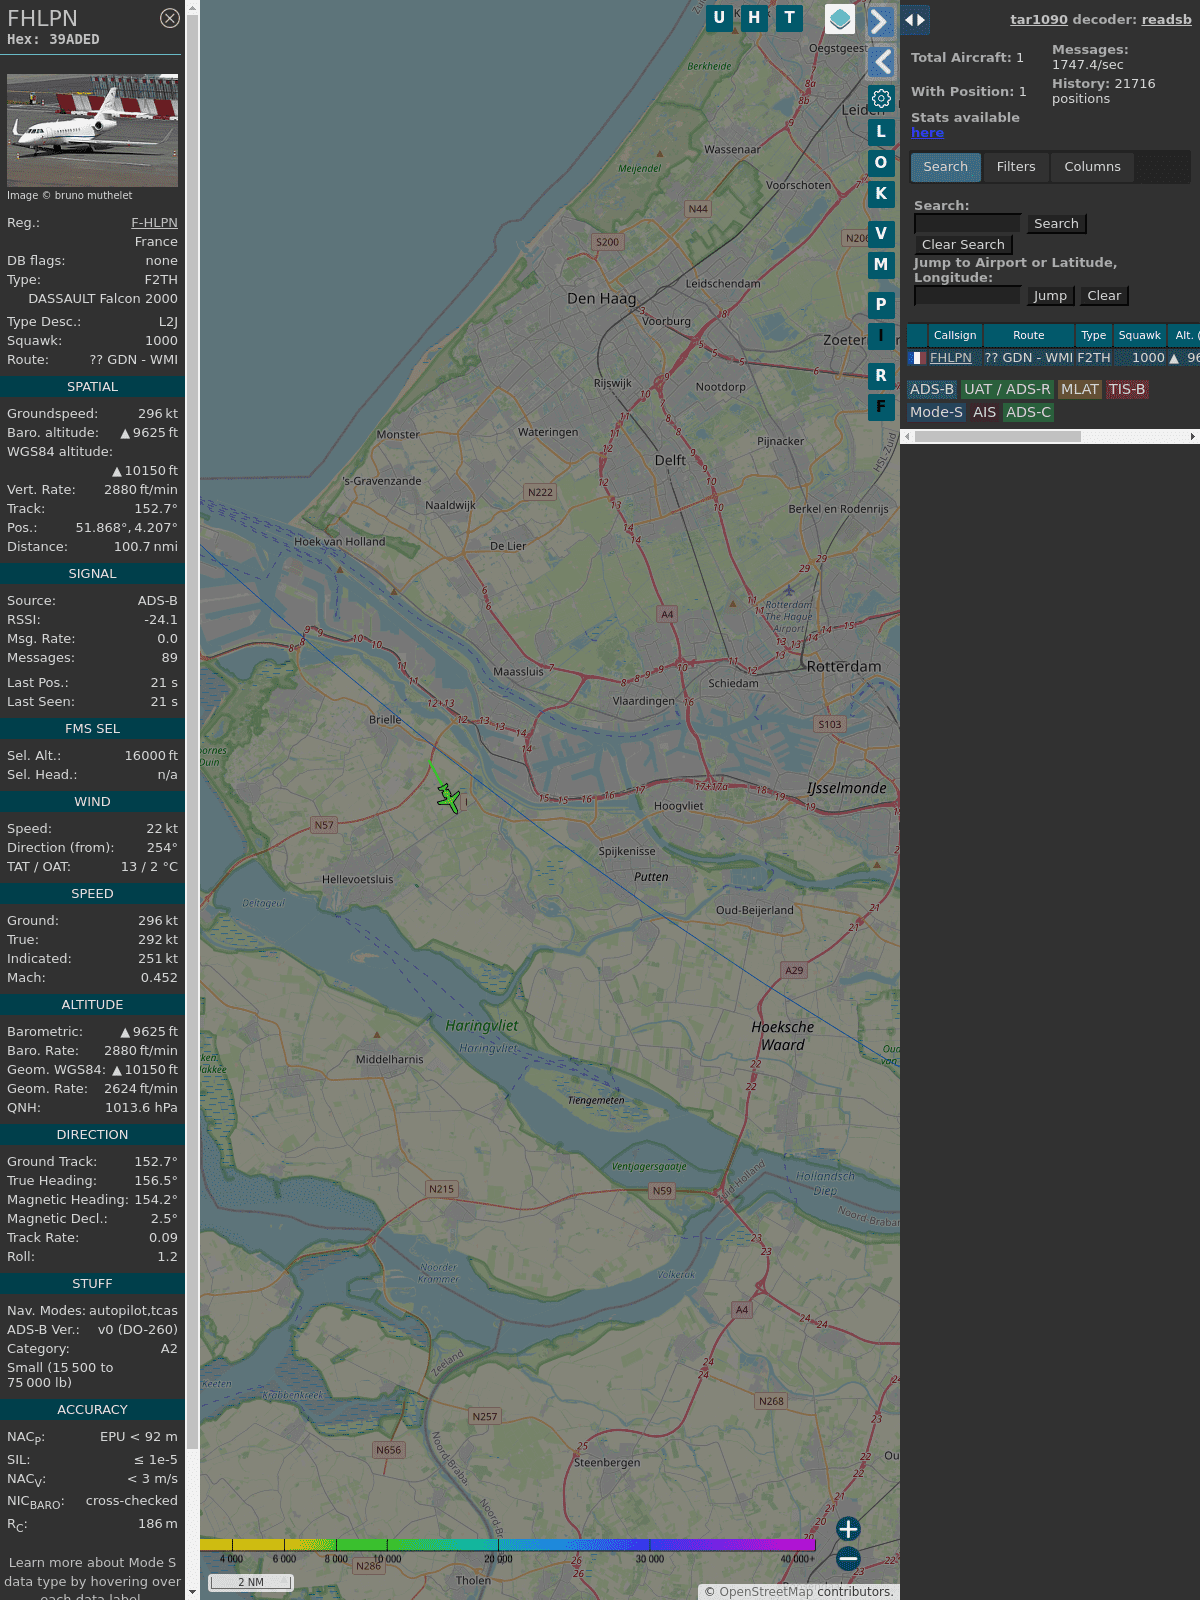Switch to the Filters tab
Viewport: 1200px width, 1600px height.
click(x=1015, y=167)
